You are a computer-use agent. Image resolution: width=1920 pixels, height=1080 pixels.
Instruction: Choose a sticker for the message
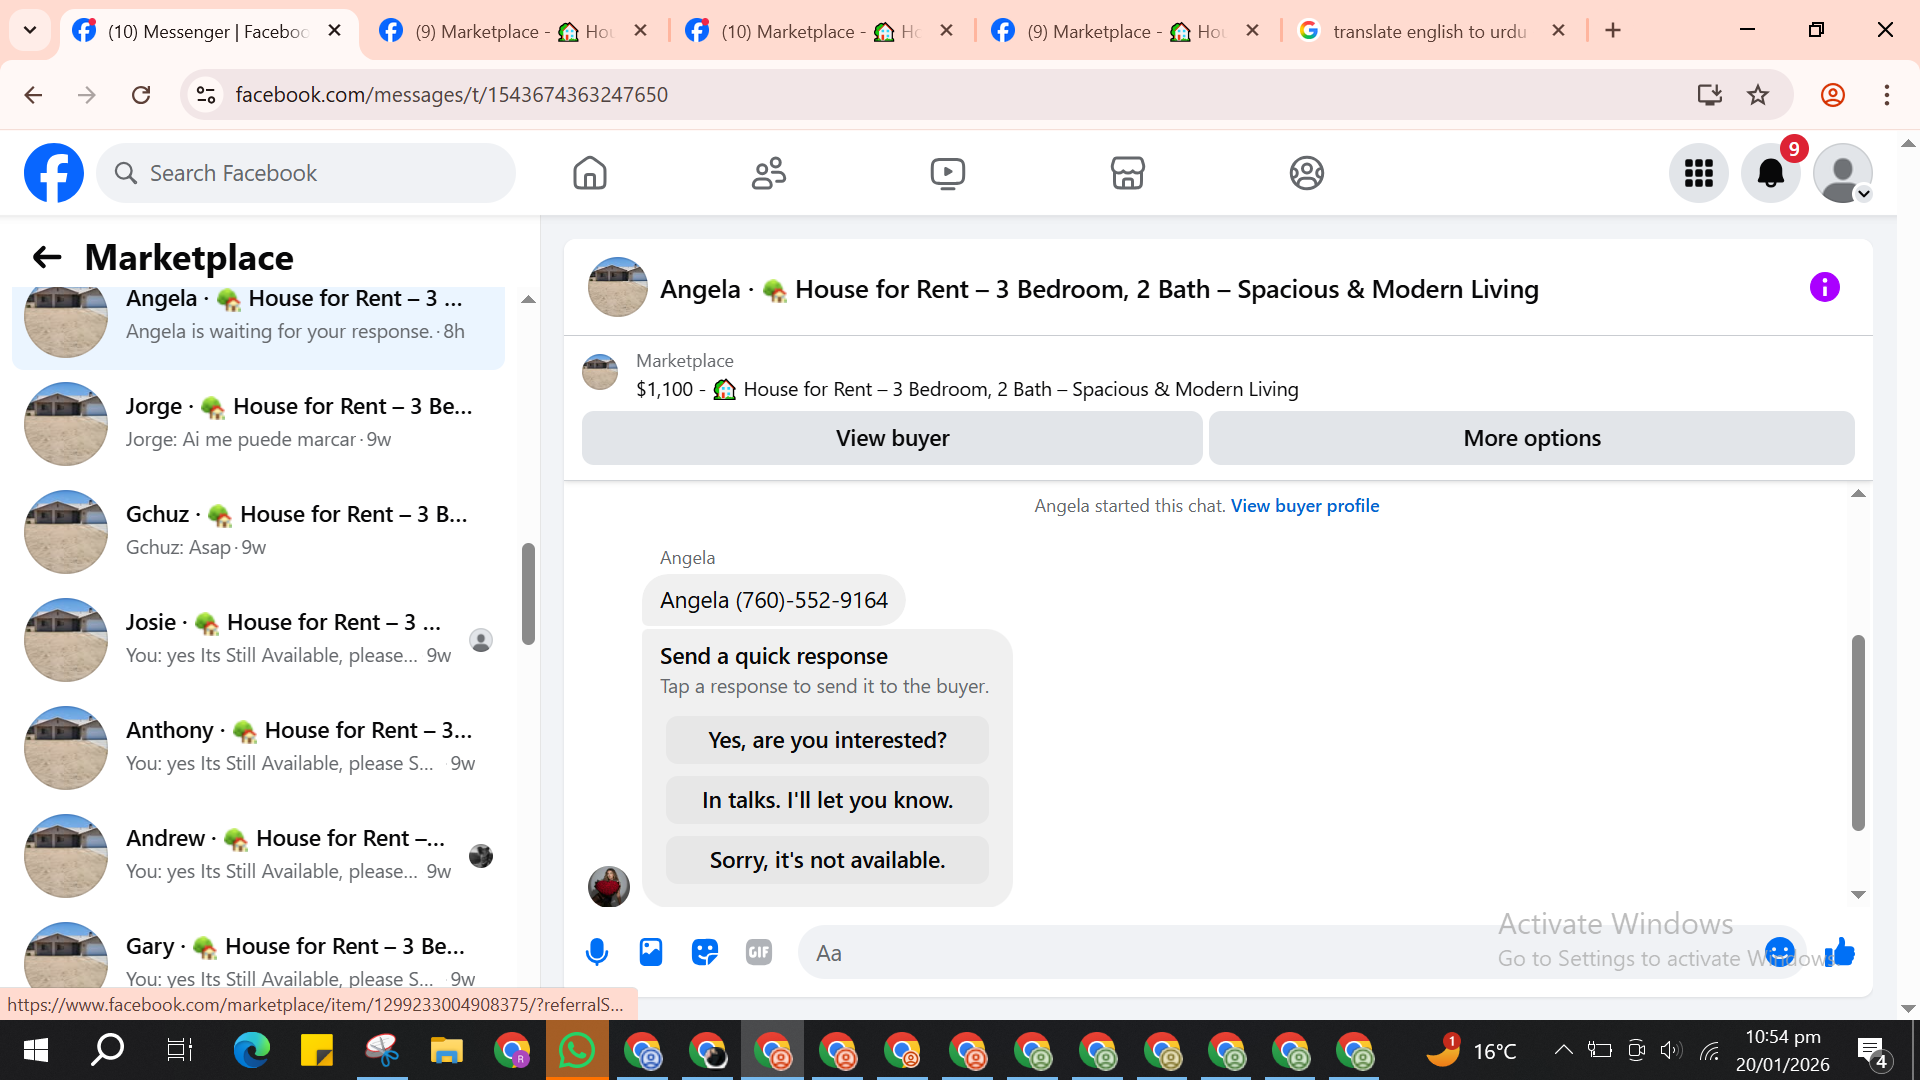pyautogui.click(x=705, y=953)
